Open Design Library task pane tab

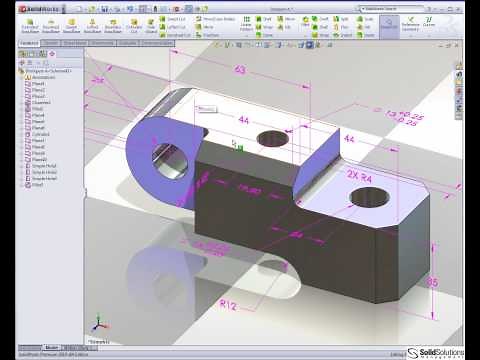tap(459, 75)
